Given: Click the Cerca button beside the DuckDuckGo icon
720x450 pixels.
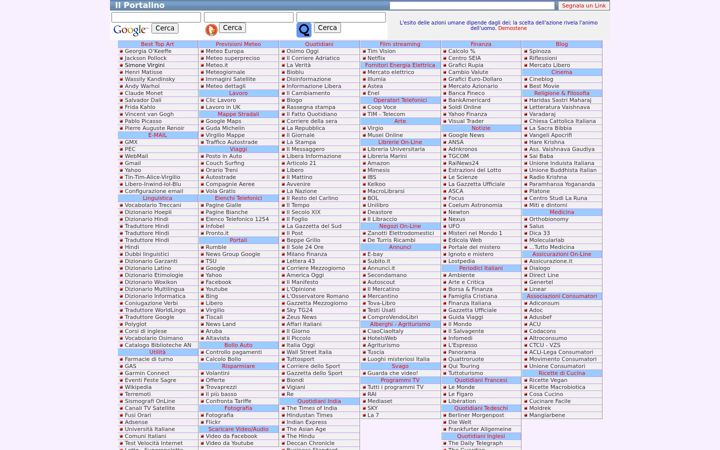Looking at the screenshot, I should [232, 28].
